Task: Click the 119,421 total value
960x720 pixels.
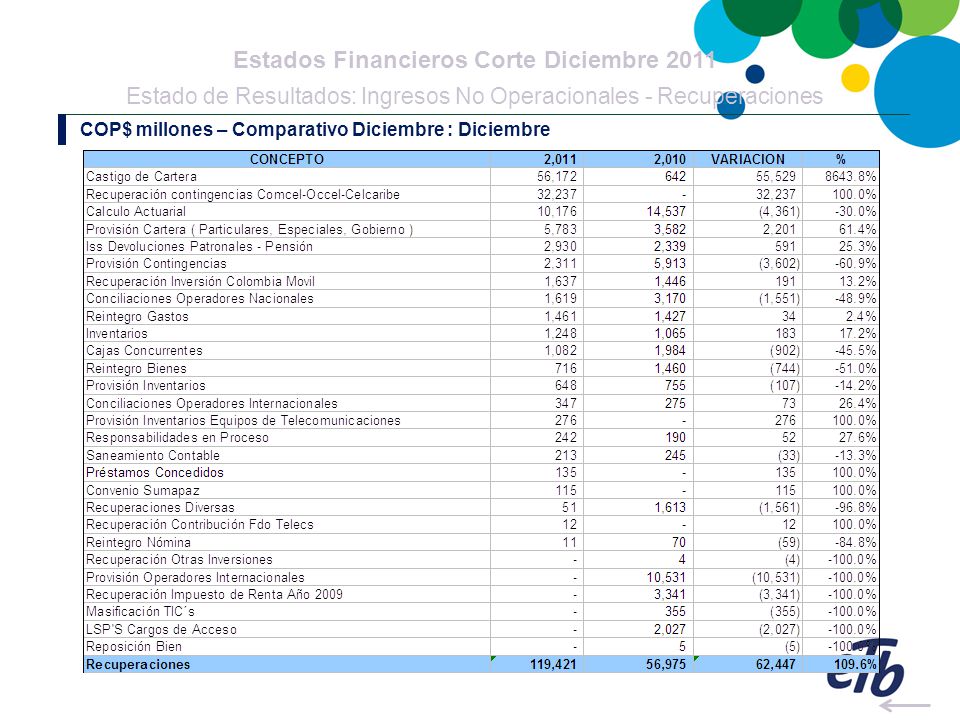Action: pos(553,664)
